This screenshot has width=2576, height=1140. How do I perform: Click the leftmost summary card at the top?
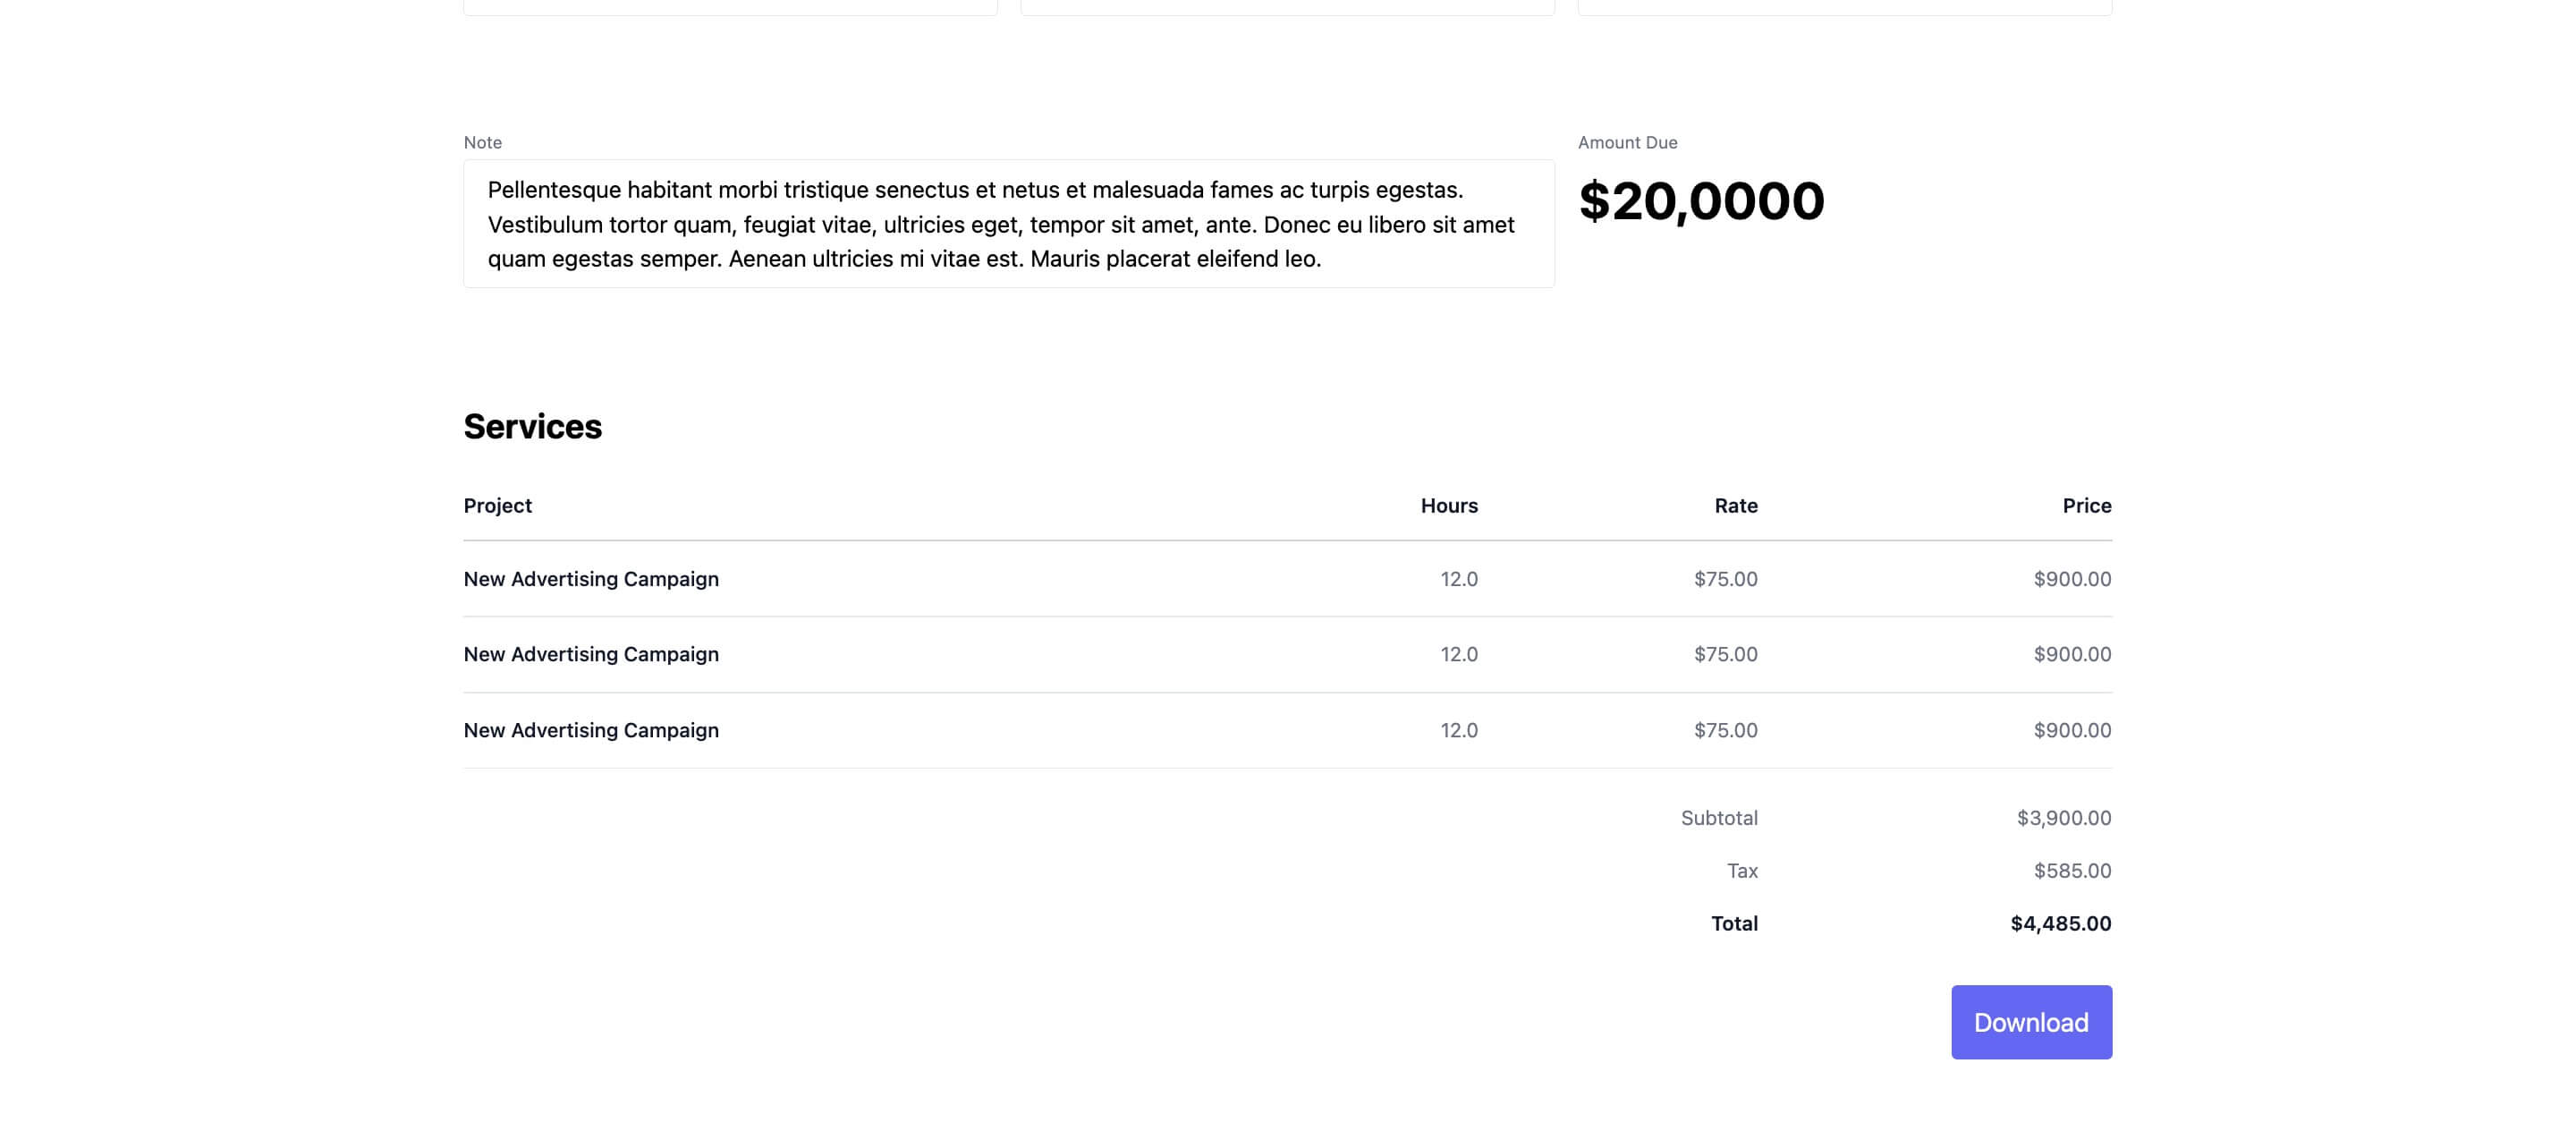(x=729, y=6)
